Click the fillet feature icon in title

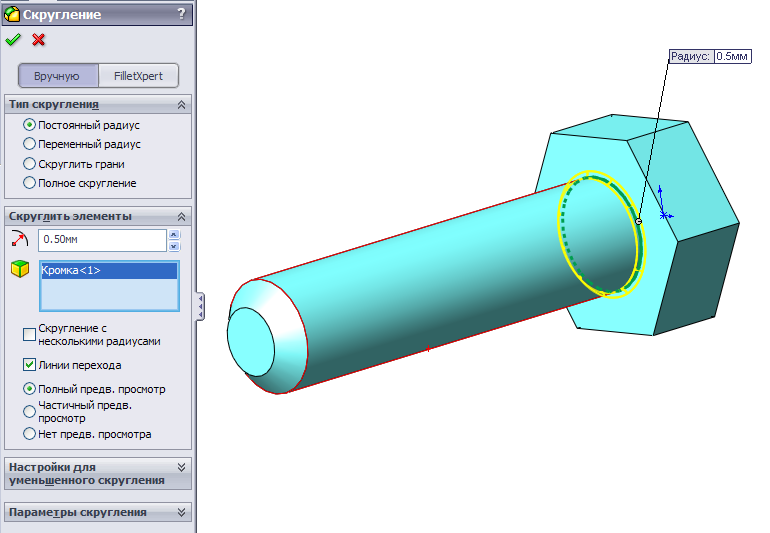click(12, 14)
